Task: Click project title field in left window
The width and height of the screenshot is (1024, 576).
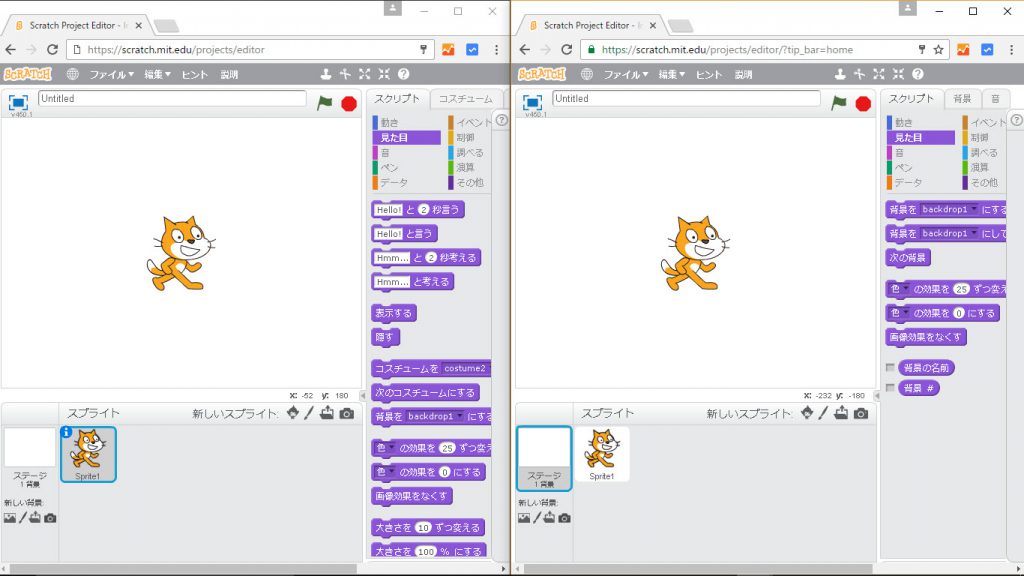Action: click(172, 99)
